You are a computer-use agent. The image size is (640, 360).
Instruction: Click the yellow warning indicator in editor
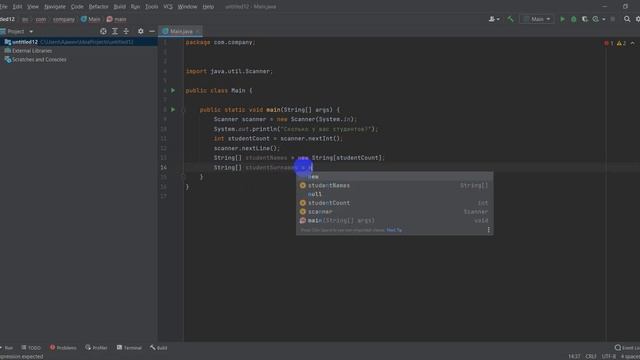[x=621, y=43]
